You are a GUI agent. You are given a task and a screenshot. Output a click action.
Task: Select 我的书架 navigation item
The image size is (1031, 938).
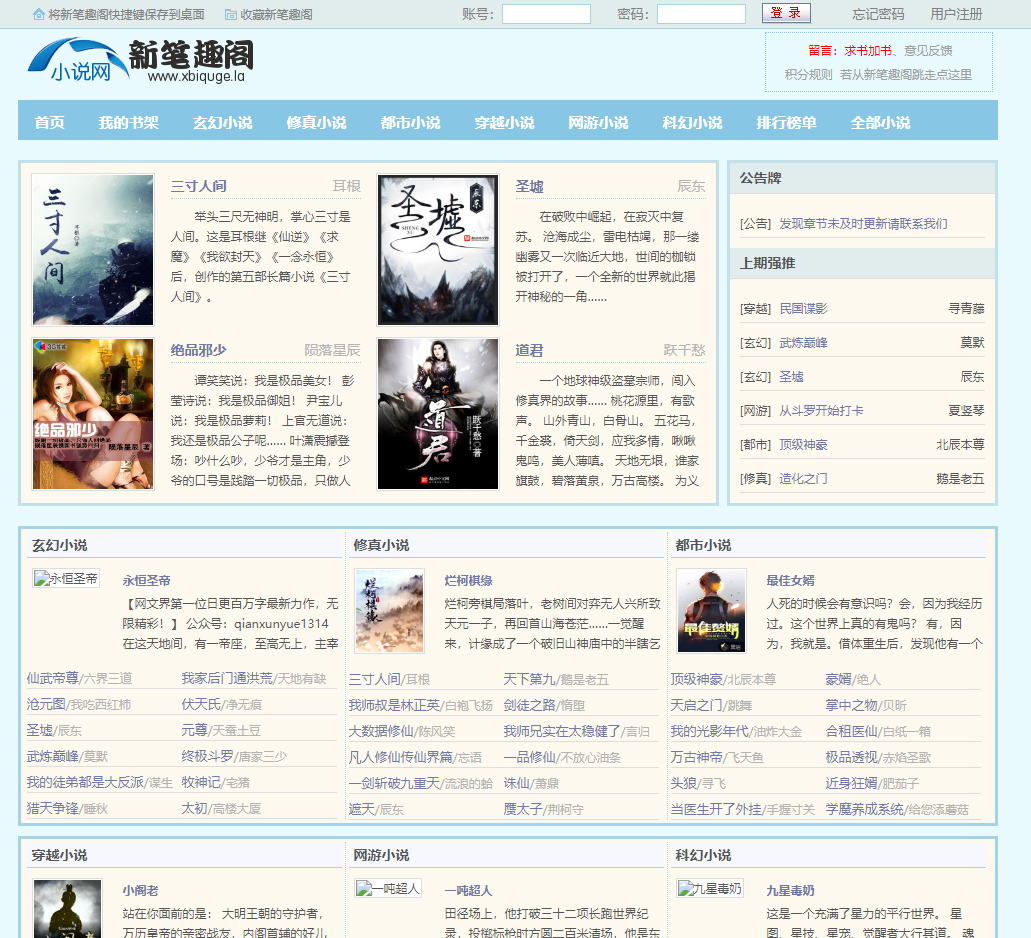point(128,123)
